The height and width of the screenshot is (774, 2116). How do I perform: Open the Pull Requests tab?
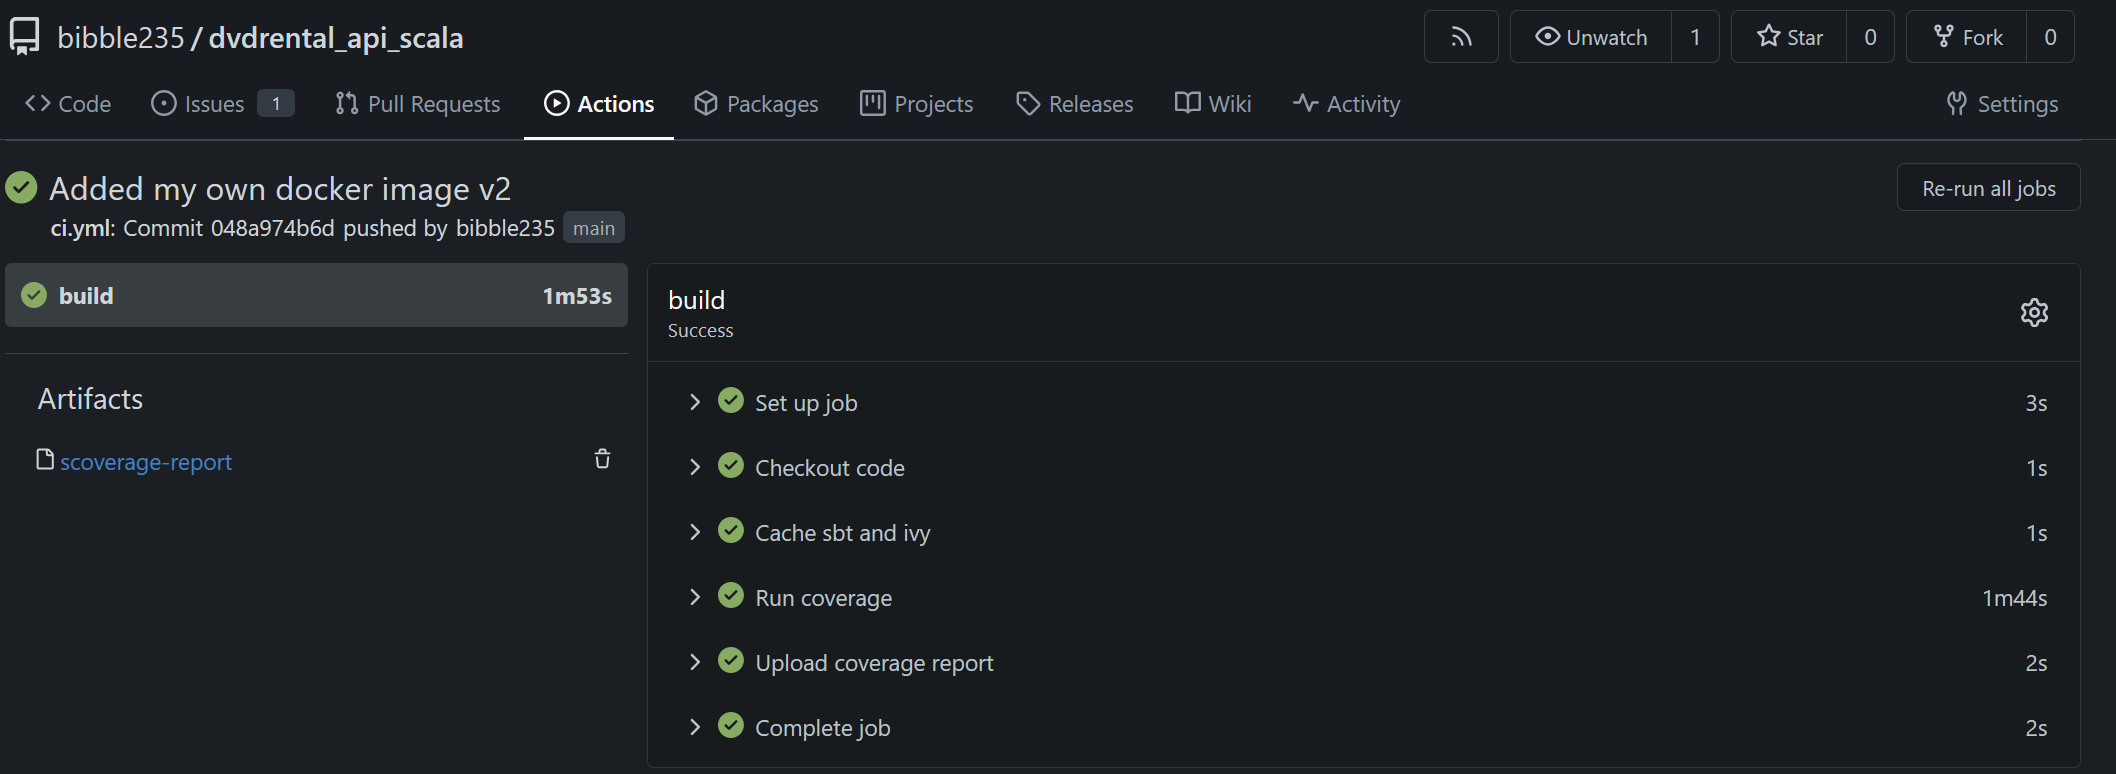point(418,104)
